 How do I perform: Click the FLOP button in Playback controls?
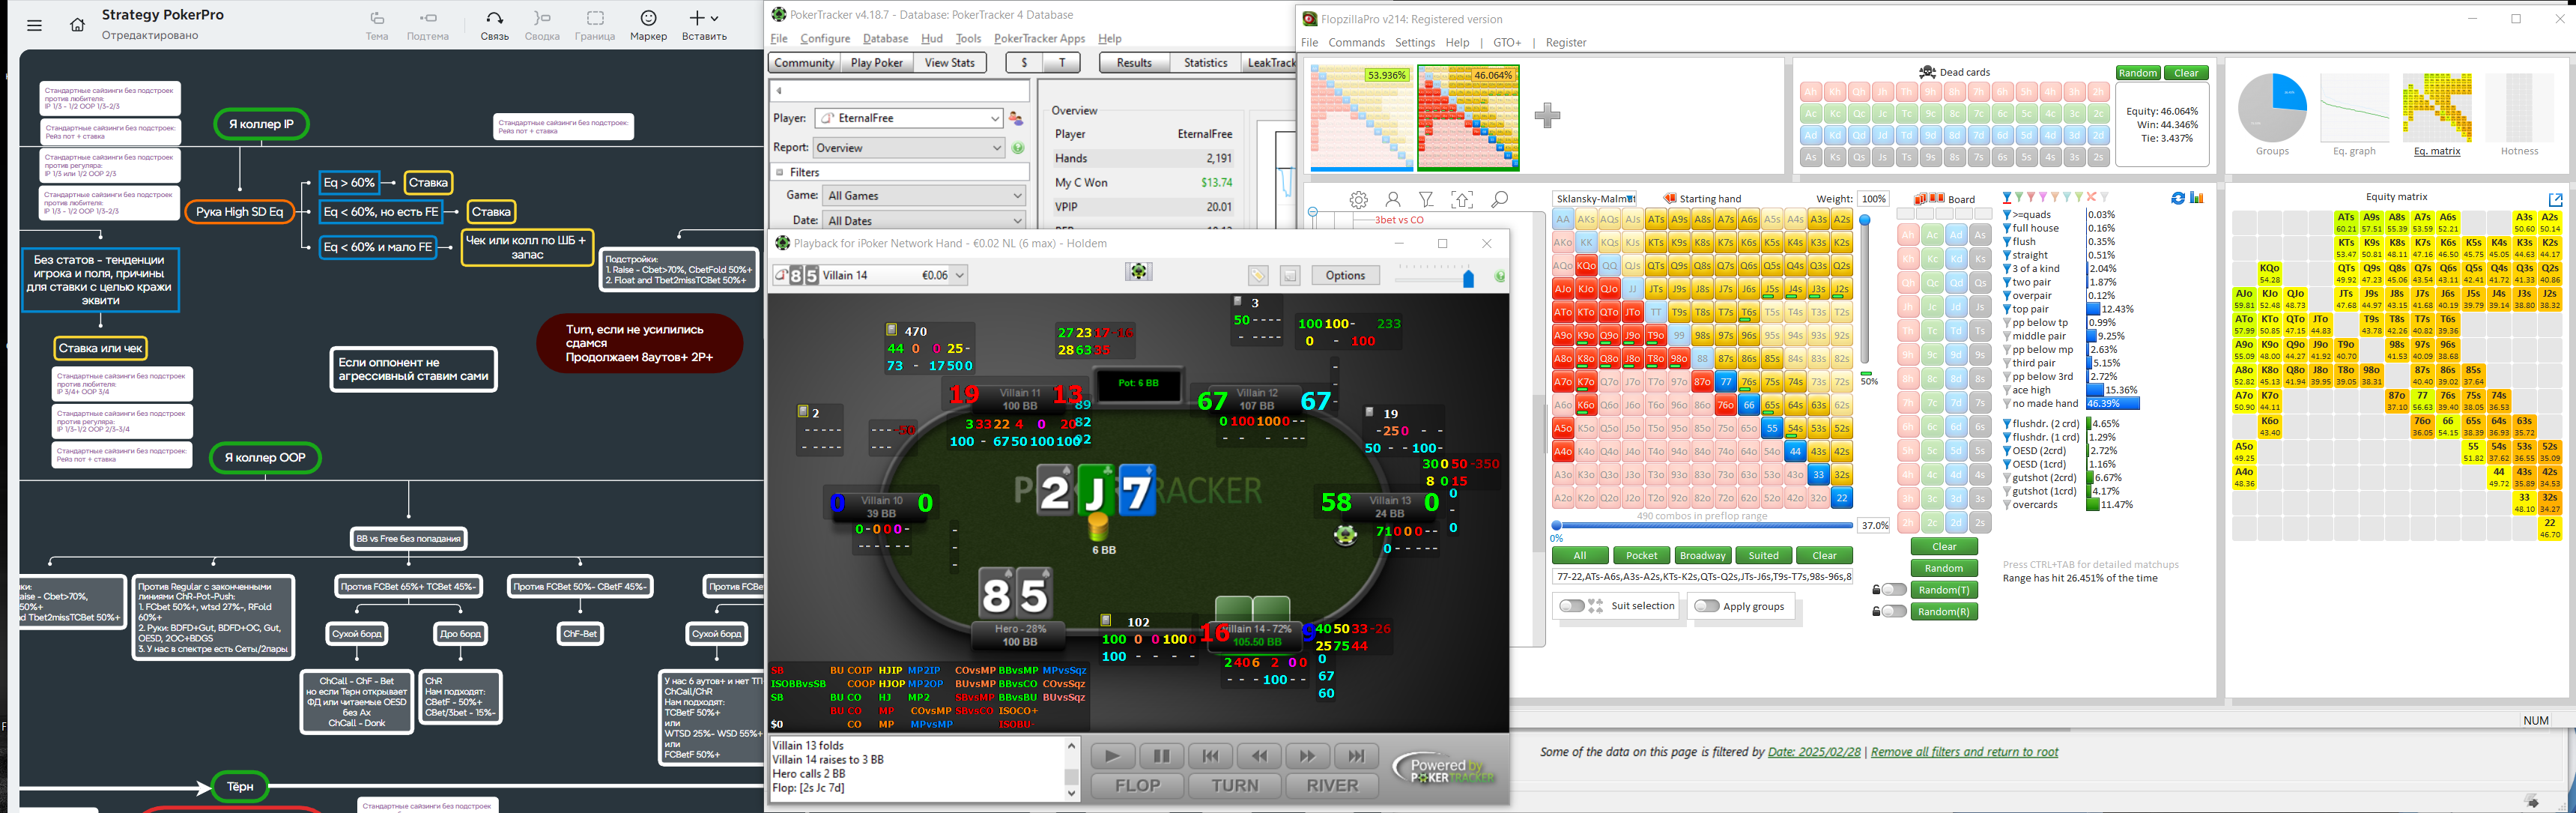[1137, 786]
